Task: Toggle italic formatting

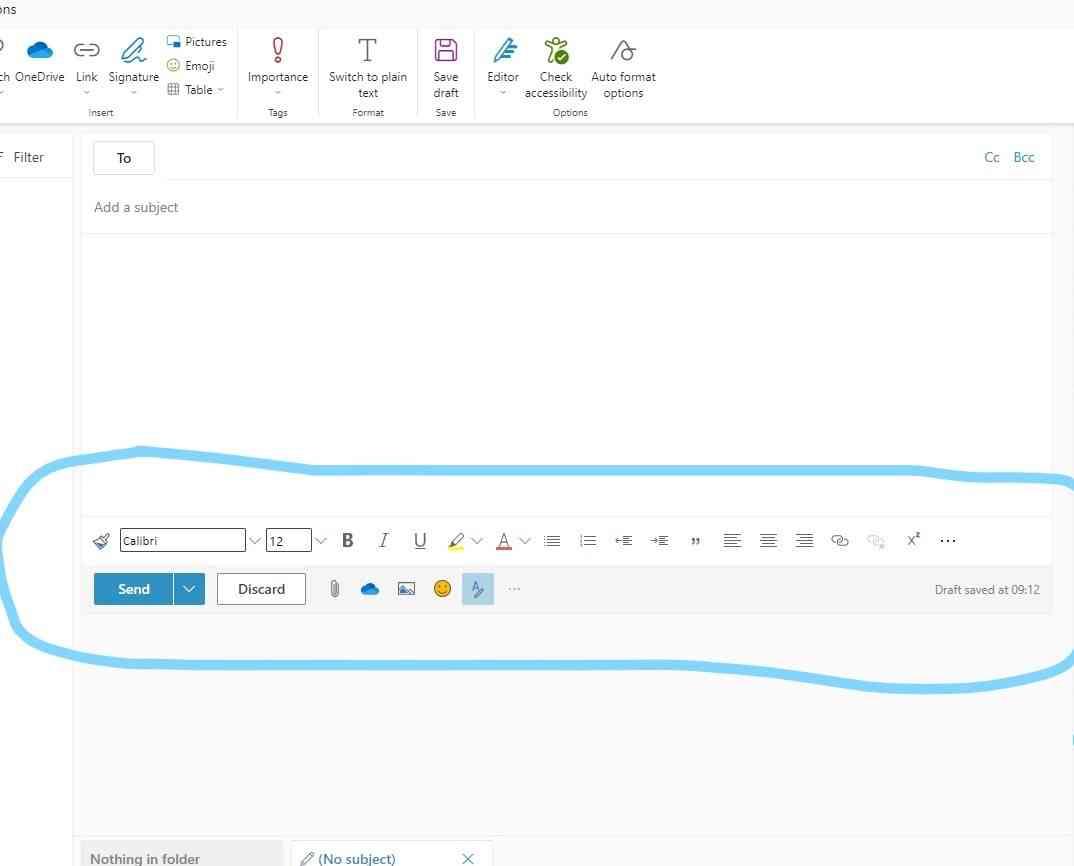Action: [384, 541]
